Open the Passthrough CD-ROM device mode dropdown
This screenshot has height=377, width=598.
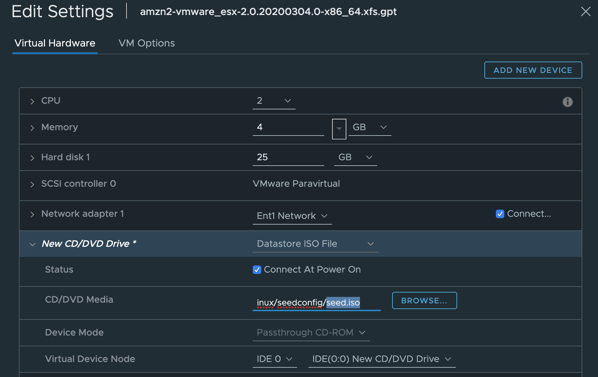tap(311, 333)
